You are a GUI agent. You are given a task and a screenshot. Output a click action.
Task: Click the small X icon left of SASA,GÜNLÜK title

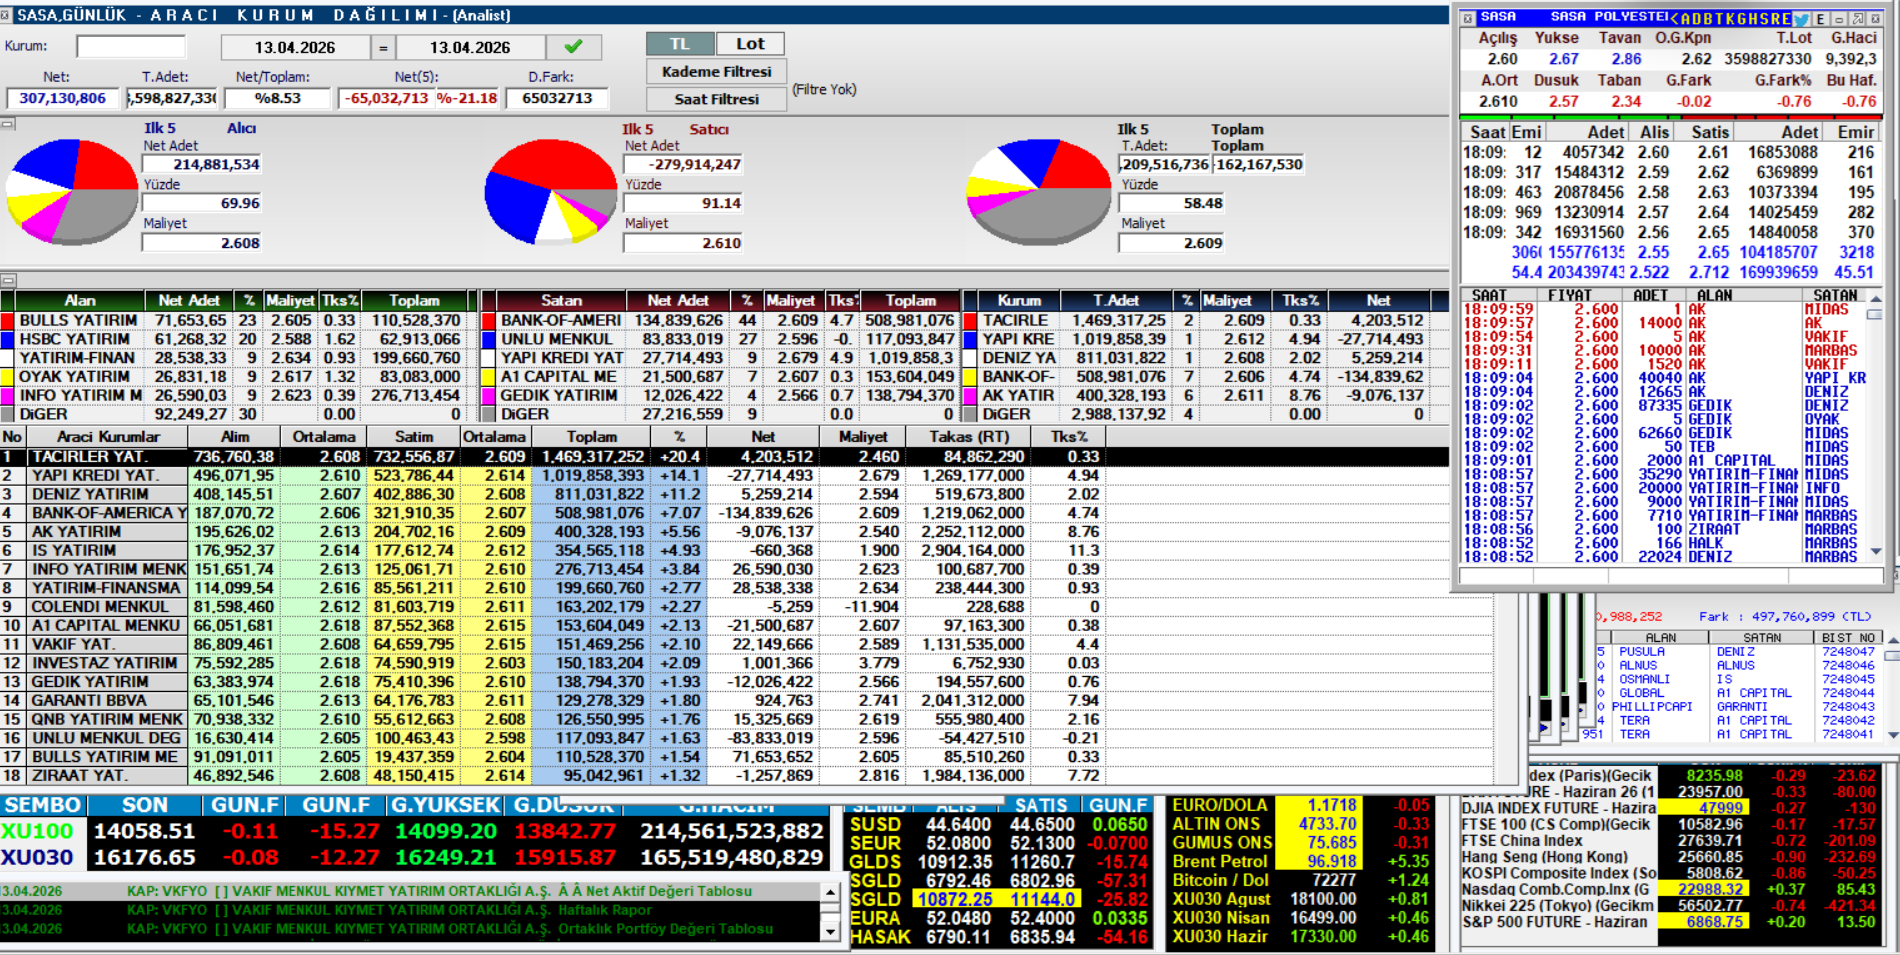(x=6, y=15)
